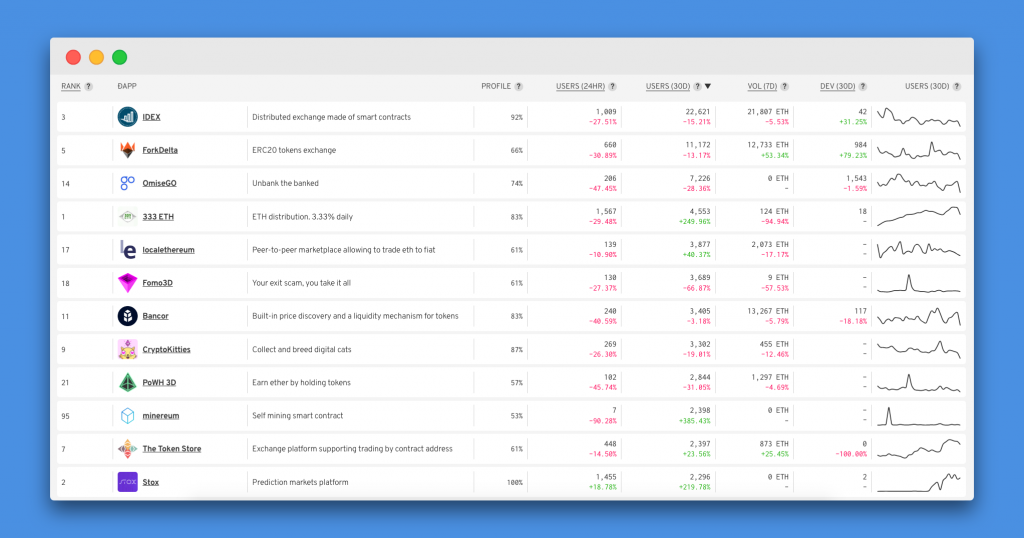Click the PROFILE column header

(x=496, y=86)
